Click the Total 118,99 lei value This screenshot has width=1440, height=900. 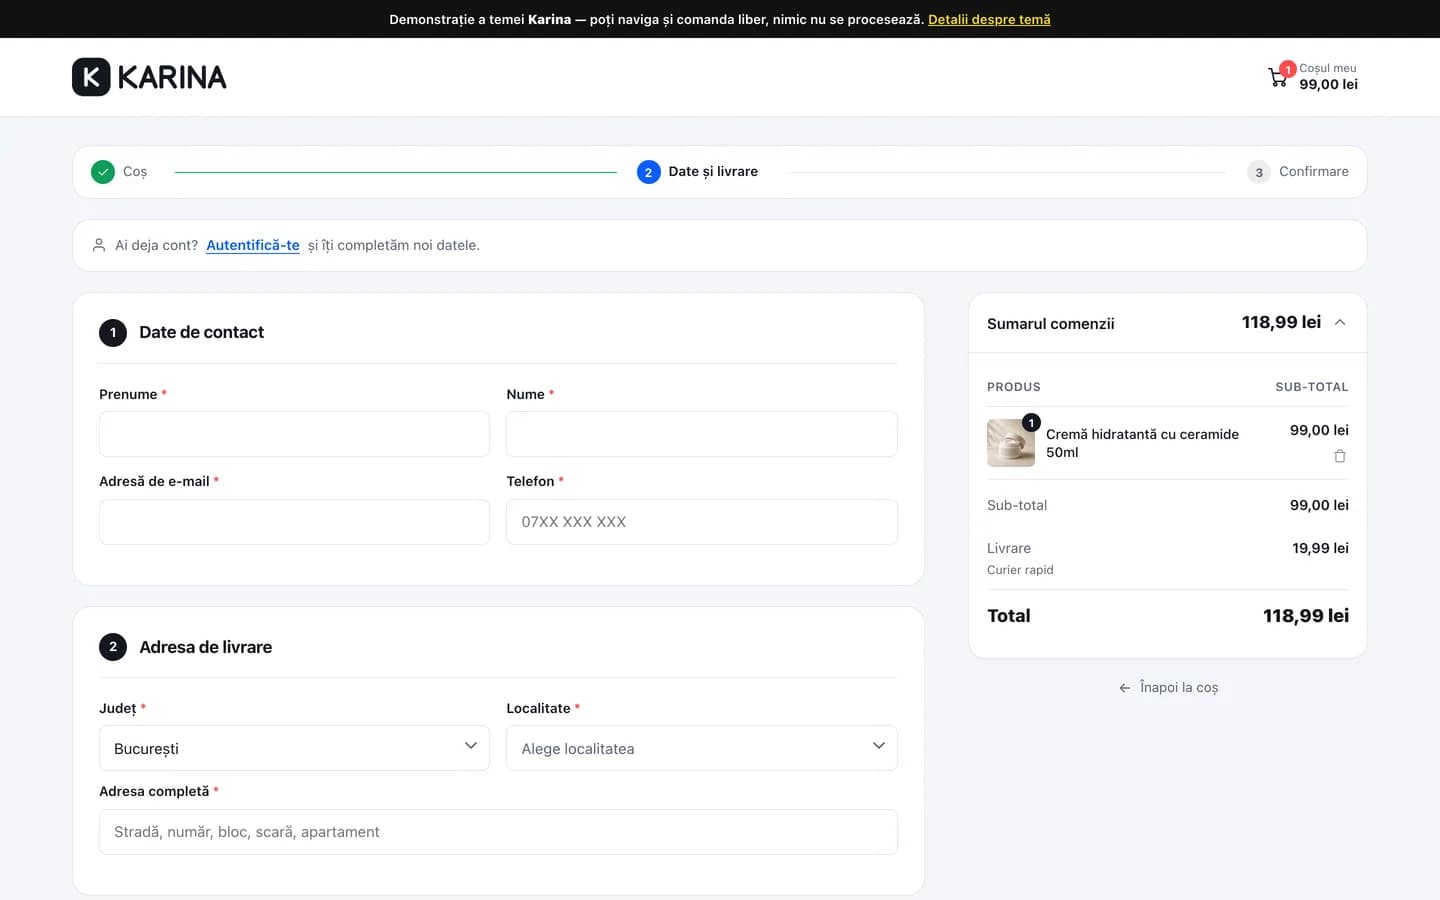1305,616
